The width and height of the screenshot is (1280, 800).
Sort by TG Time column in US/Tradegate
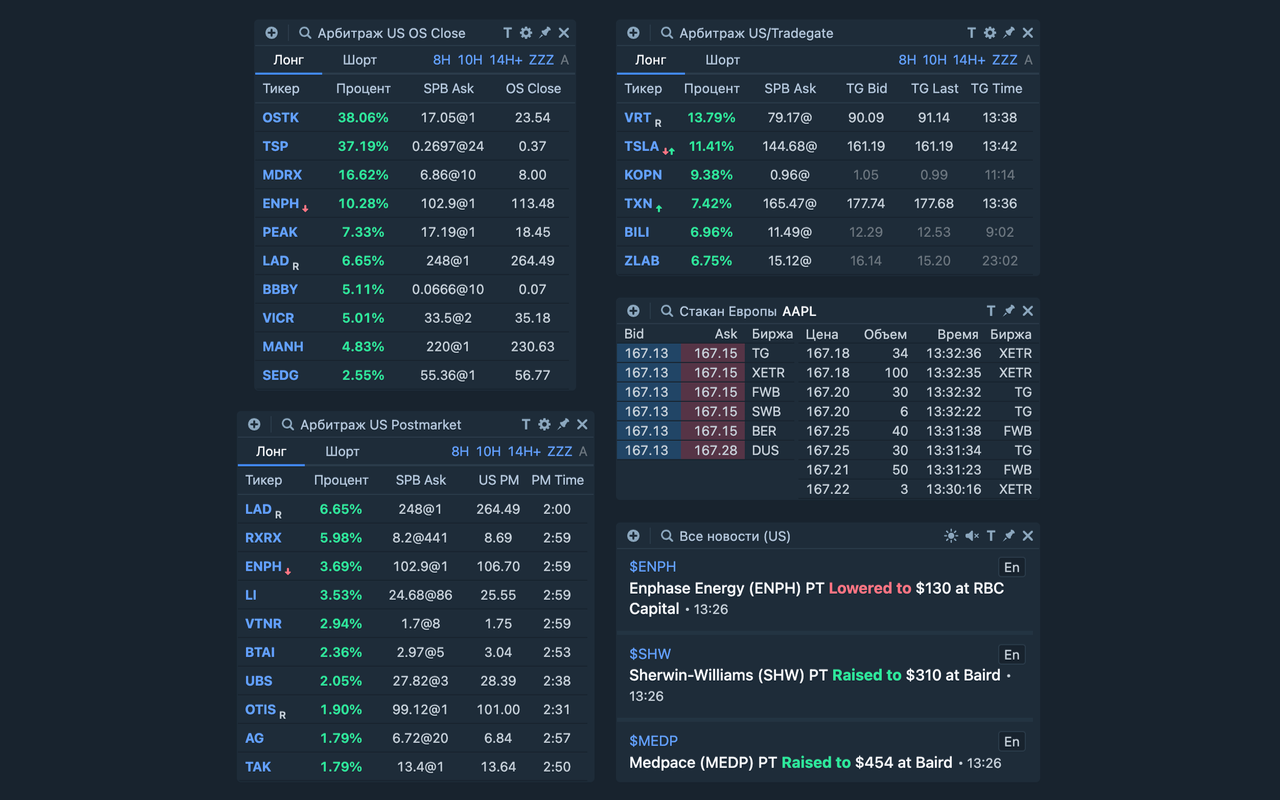coord(996,89)
